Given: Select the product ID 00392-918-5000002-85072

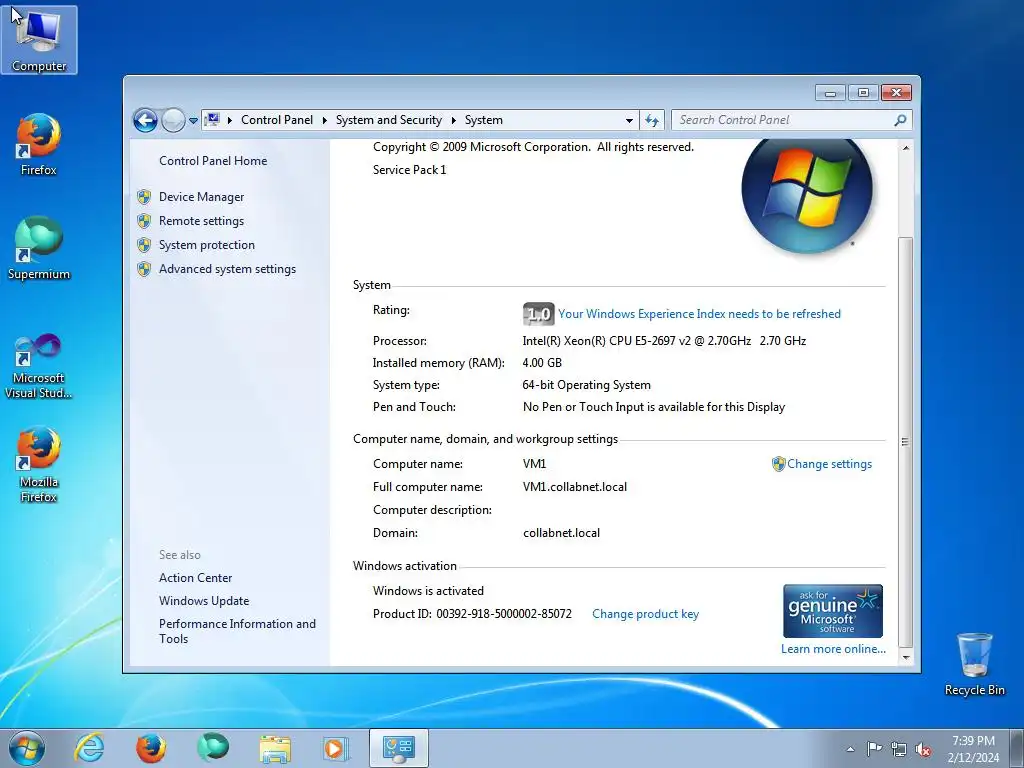Looking at the screenshot, I should pos(504,614).
